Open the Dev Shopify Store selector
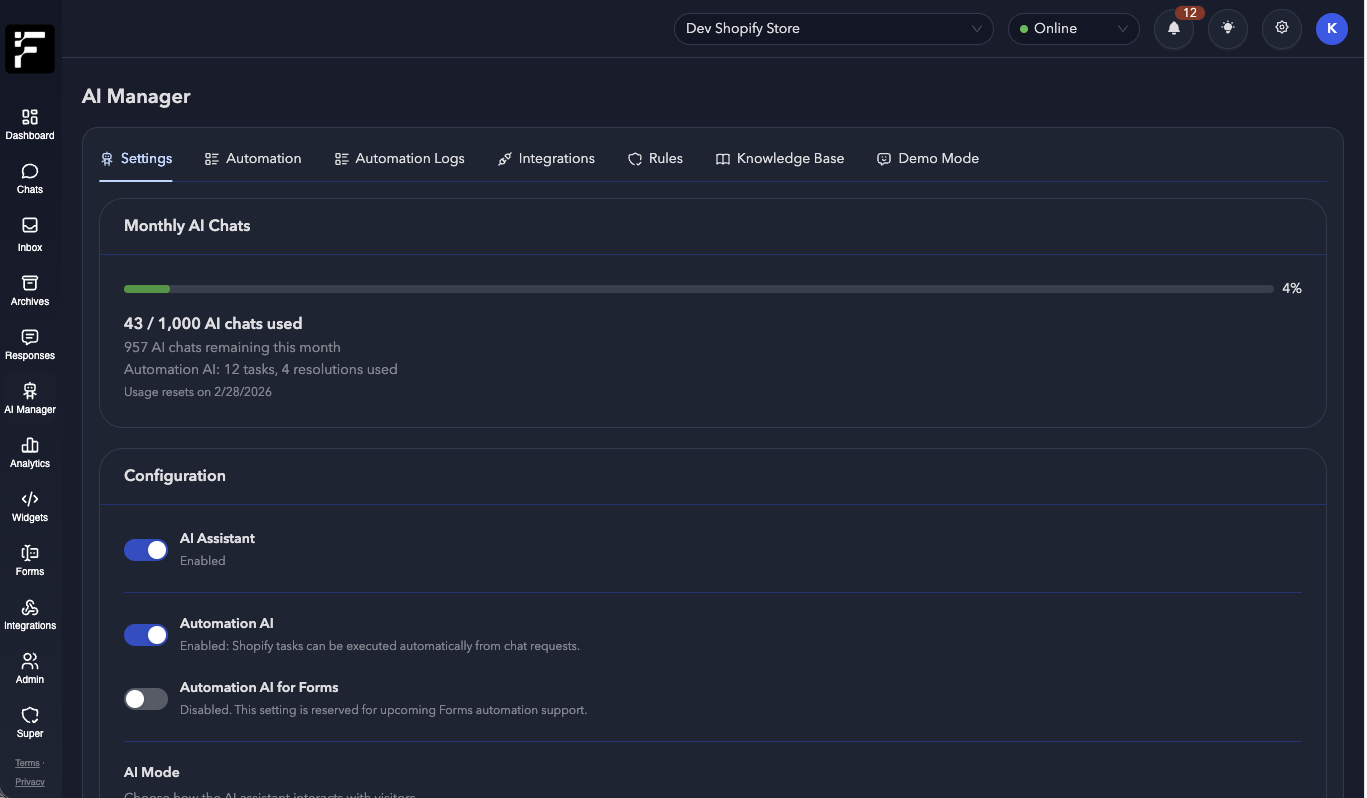Image resolution: width=1367 pixels, height=798 pixels. (x=833, y=29)
